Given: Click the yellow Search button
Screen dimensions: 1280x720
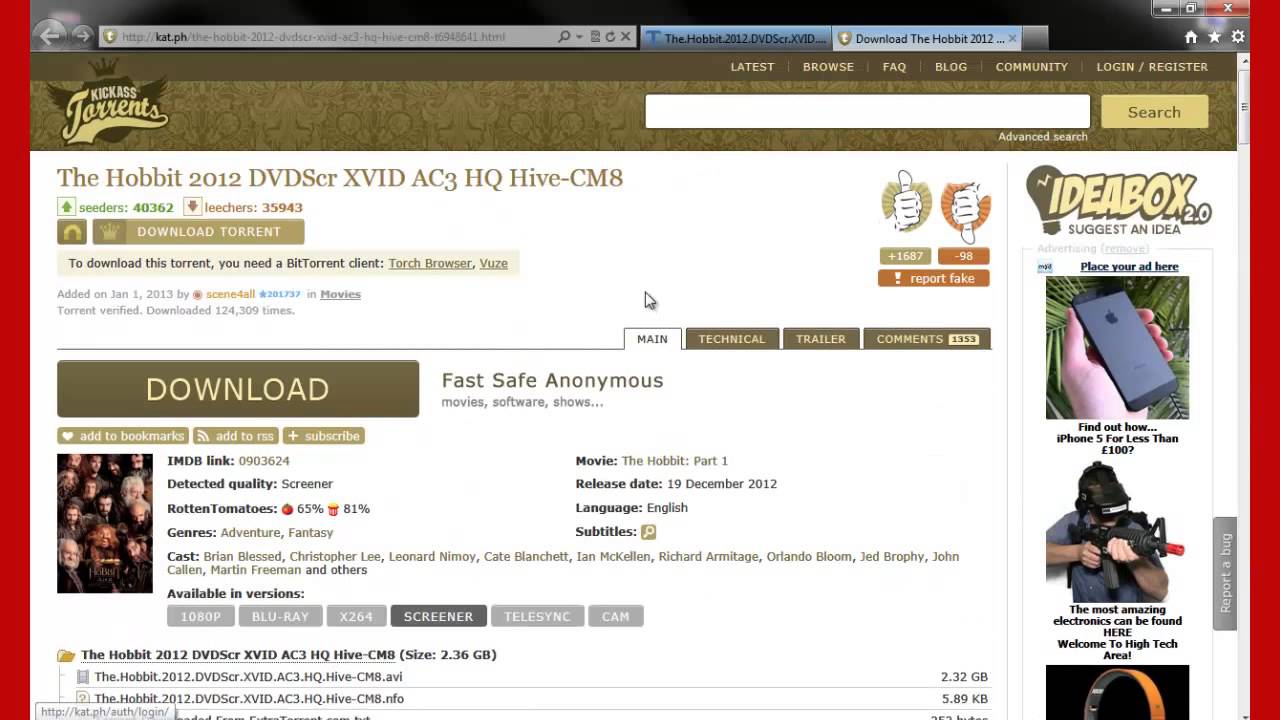Looking at the screenshot, I should pos(1154,112).
